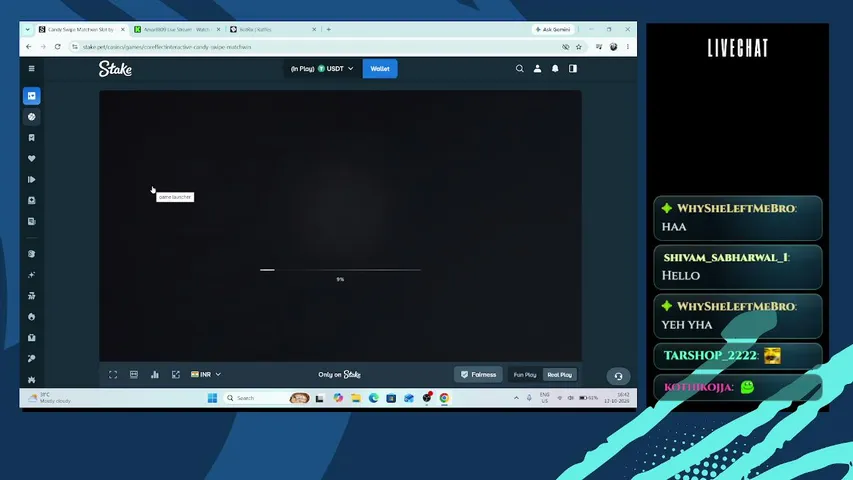Reload the current page

click(x=58, y=47)
